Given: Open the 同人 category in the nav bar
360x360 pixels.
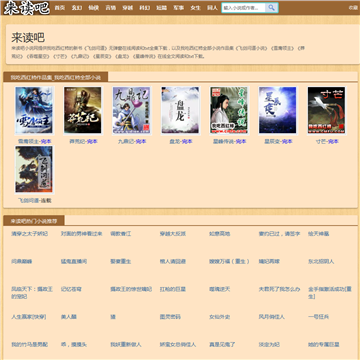Looking at the screenshot, I should tap(213, 8).
